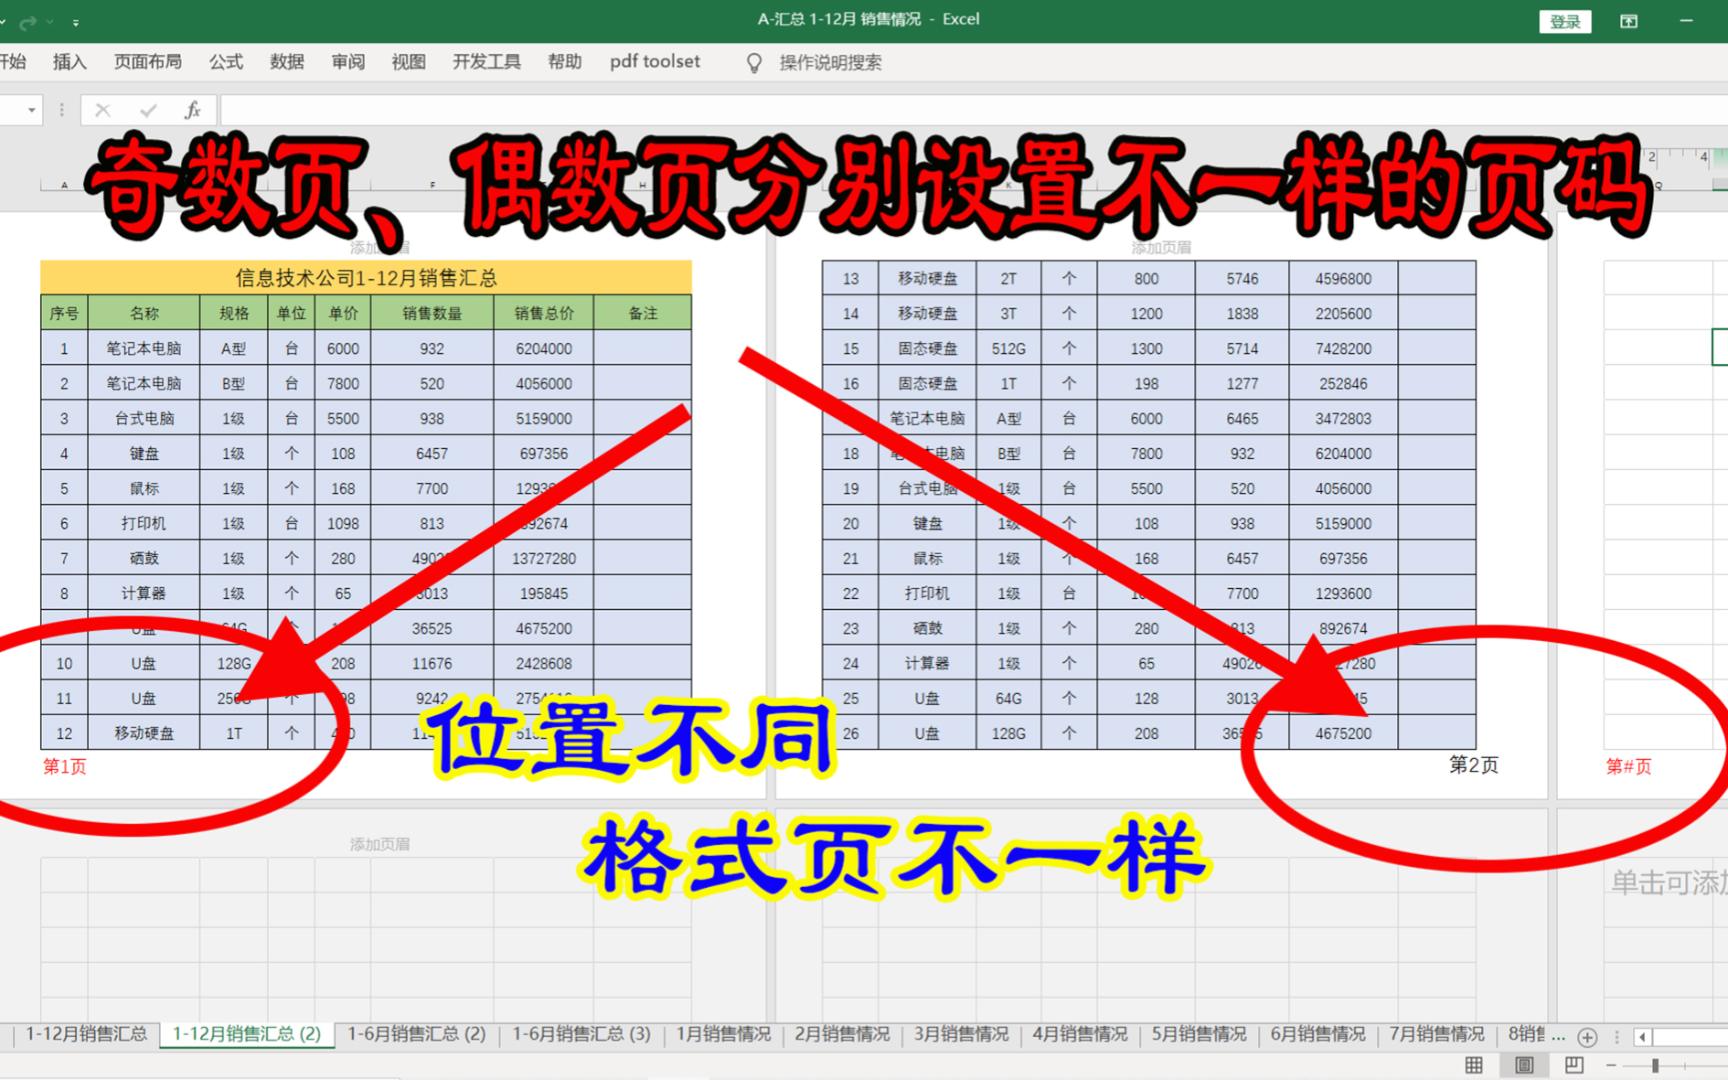Switch to Page Break Preview icon
The image size is (1728, 1080).
pos(1574,1065)
